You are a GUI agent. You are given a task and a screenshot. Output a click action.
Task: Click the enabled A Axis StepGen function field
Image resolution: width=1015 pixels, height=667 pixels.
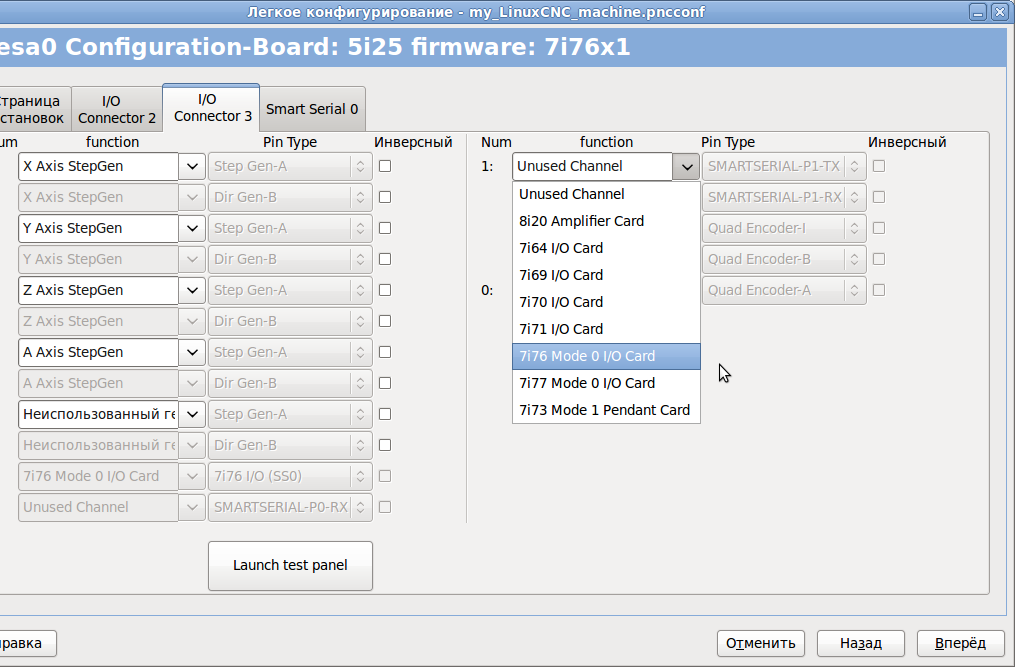coord(98,353)
